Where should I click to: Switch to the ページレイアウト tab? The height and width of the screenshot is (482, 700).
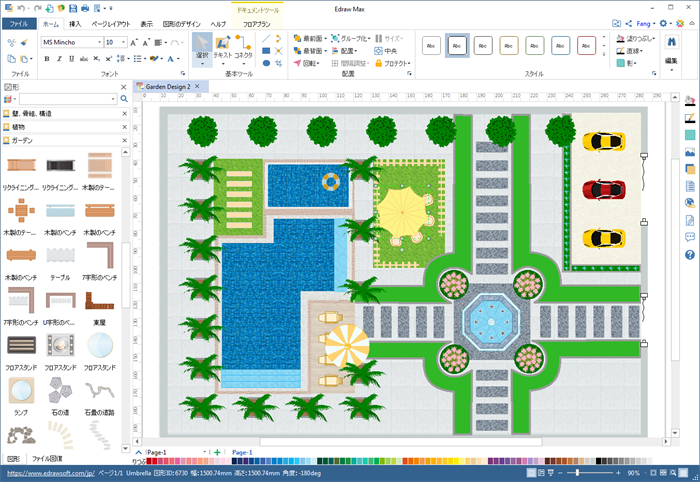[111, 23]
